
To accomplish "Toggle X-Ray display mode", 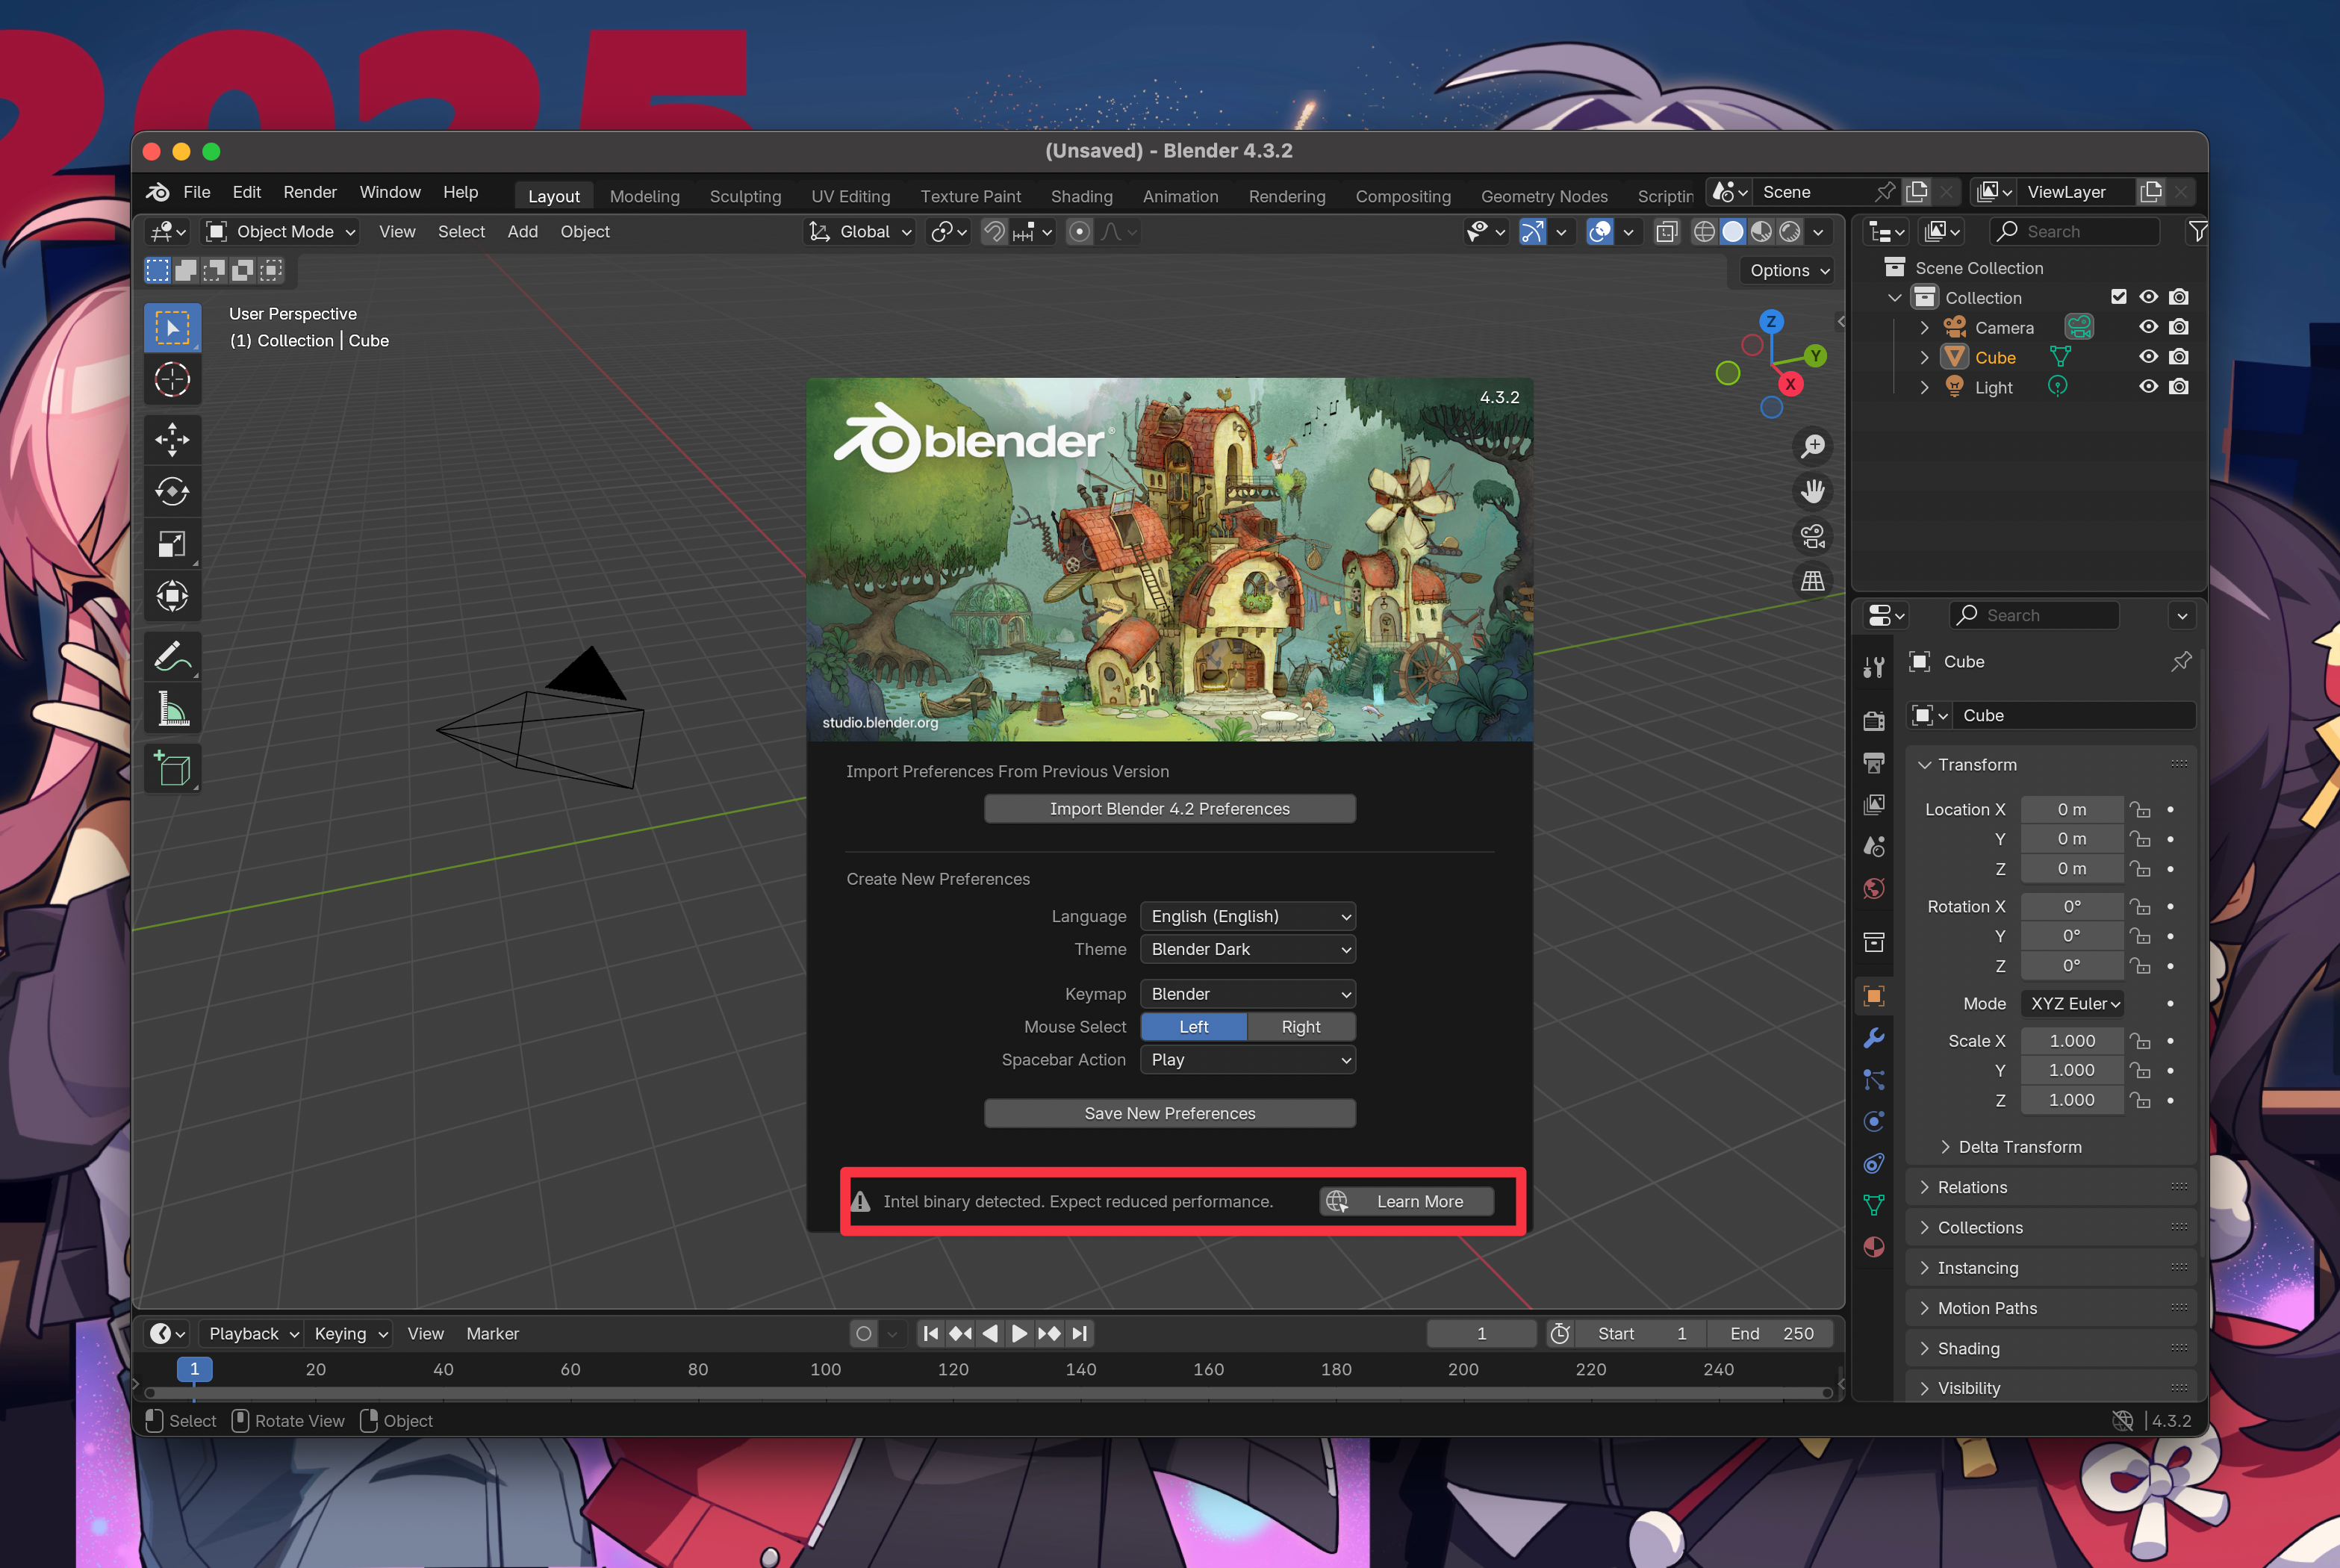I will point(1666,232).
